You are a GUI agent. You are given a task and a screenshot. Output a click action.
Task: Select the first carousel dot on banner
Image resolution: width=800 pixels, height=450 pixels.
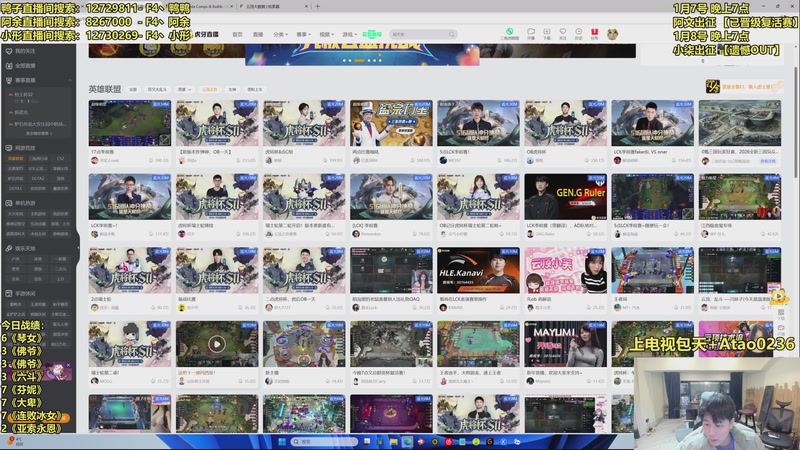[344, 61]
